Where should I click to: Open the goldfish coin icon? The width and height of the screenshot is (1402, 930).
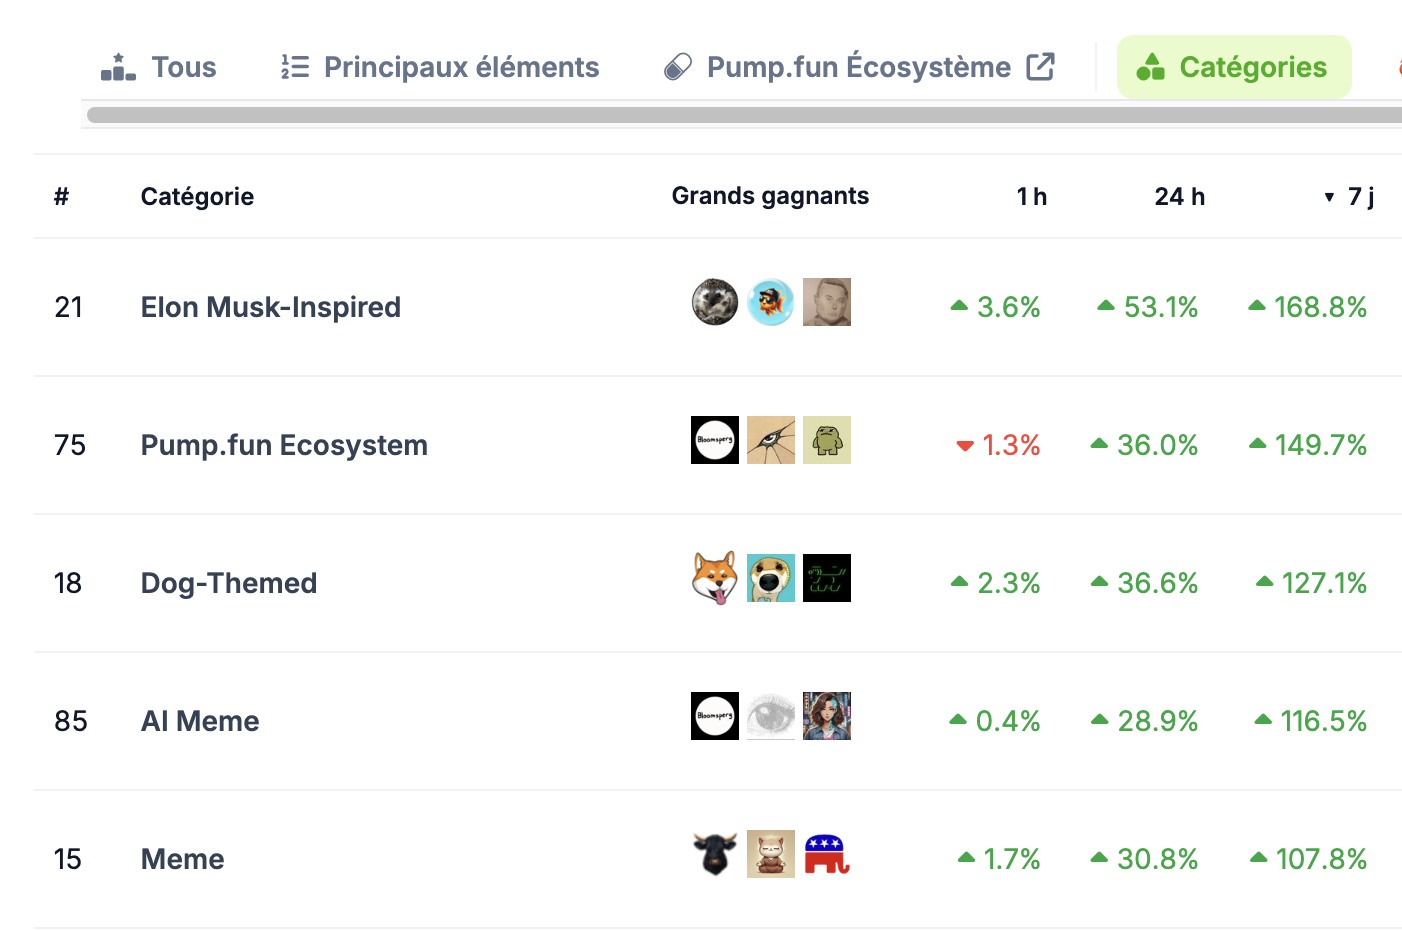[x=771, y=303]
